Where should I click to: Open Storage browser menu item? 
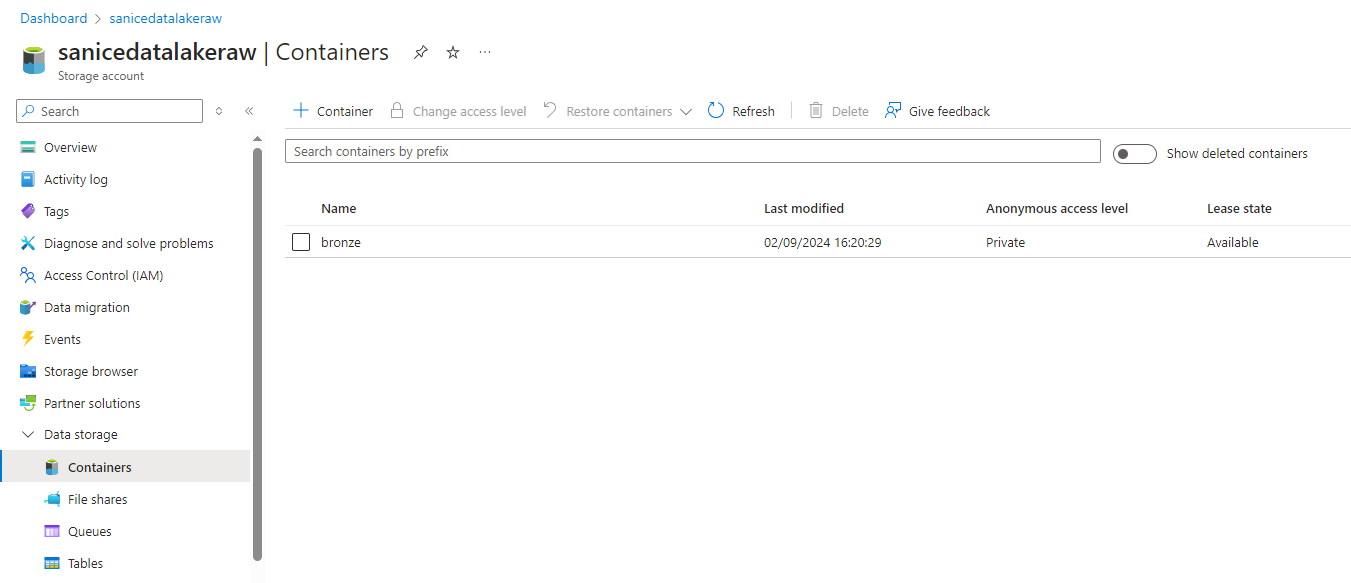pos(91,371)
